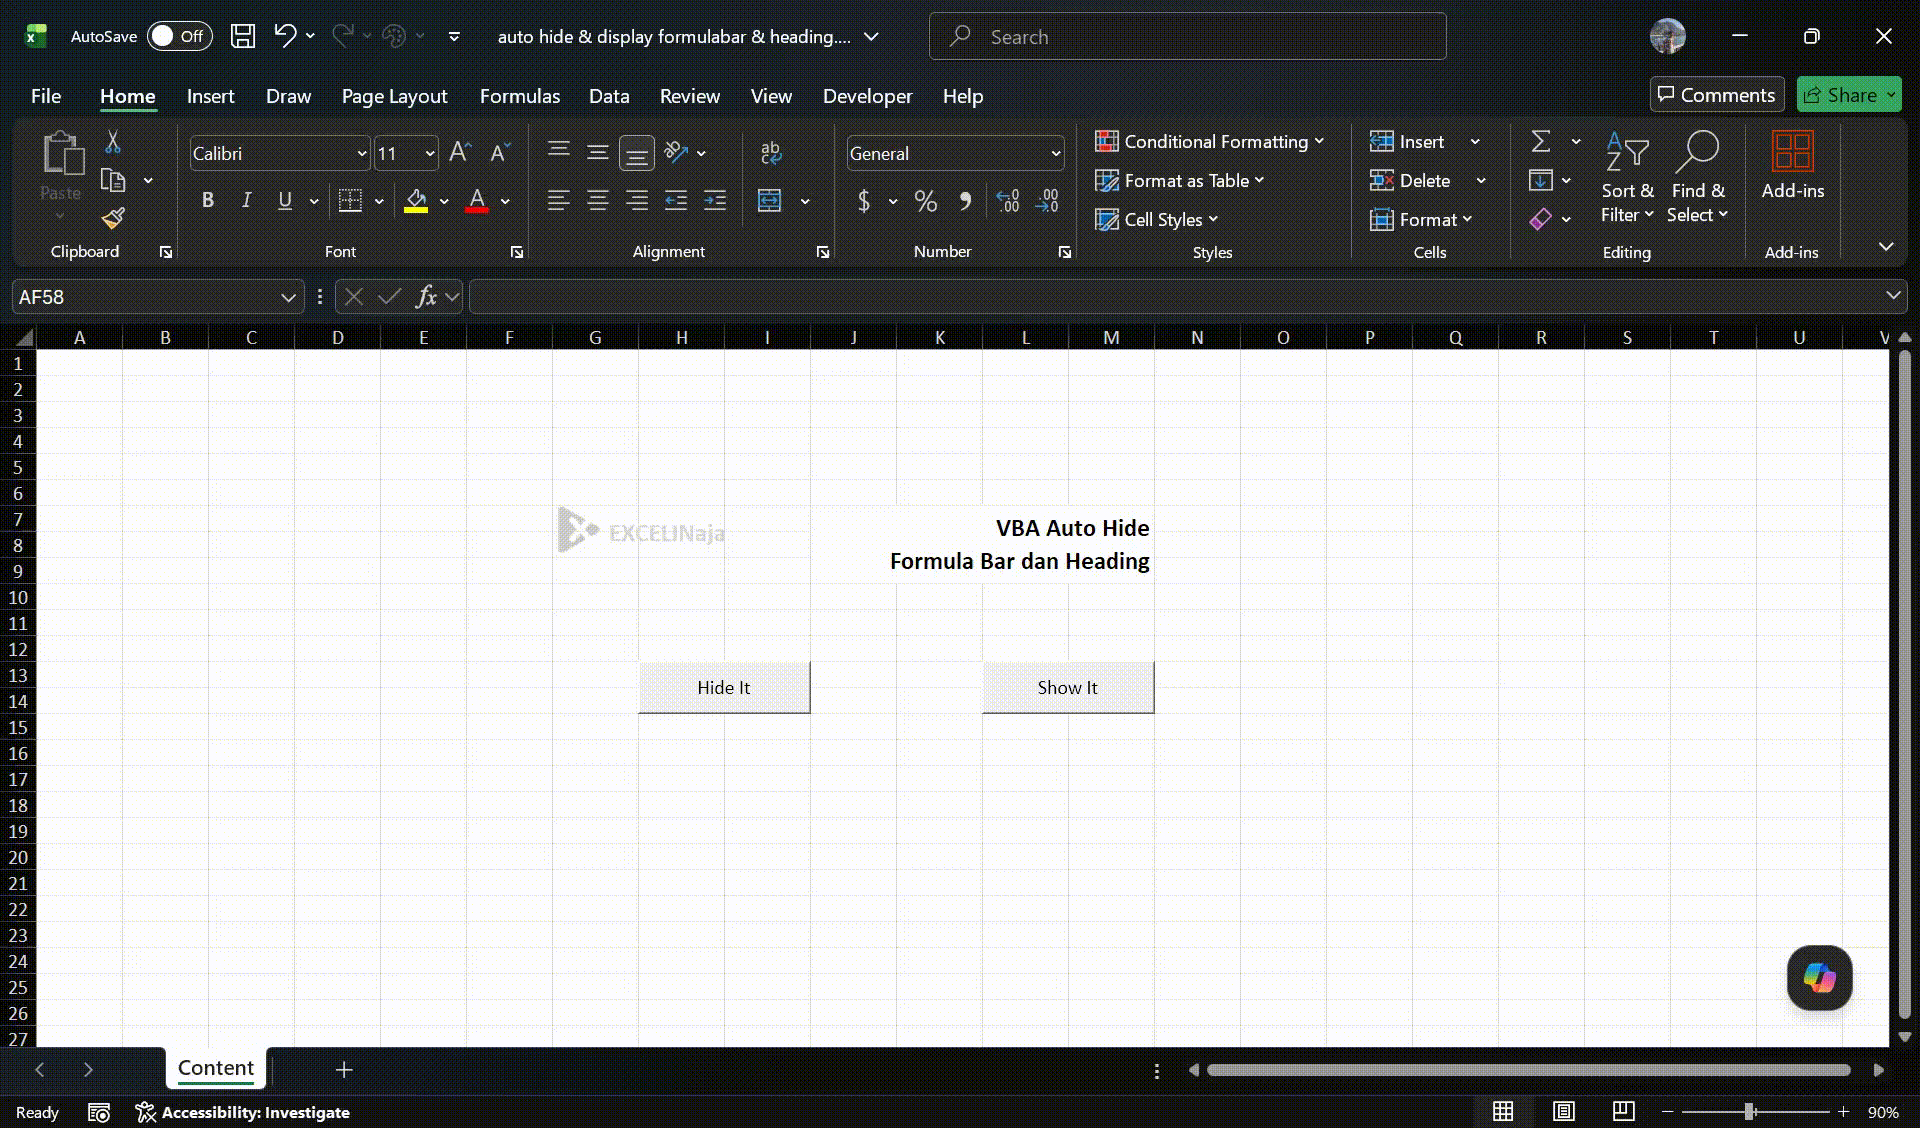The width and height of the screenshot is (1920, 1128).
Task: Click the Borders icon
Action: click(350, 201)
